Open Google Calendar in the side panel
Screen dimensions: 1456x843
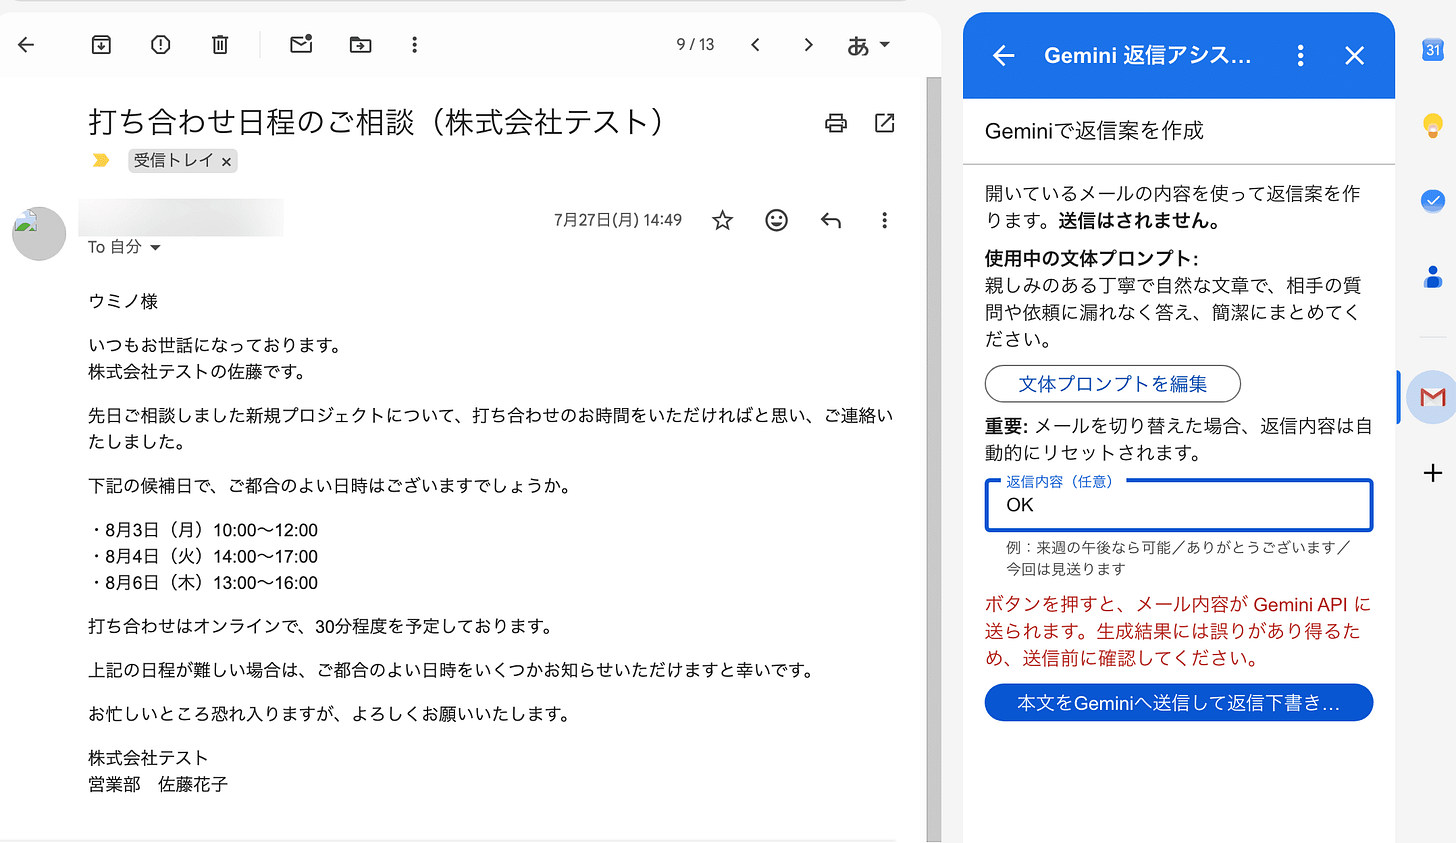[1433, 49]
